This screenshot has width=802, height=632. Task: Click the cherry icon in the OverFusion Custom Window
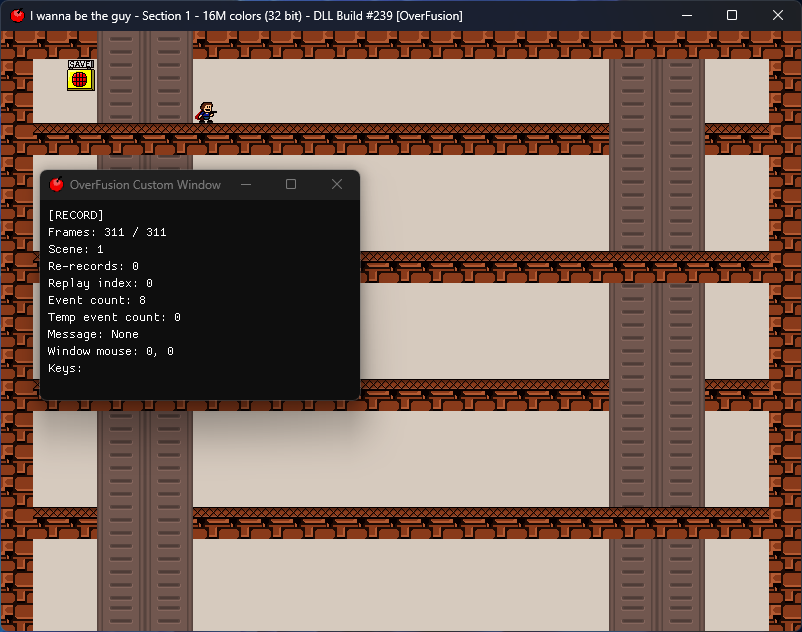point(56,185)
